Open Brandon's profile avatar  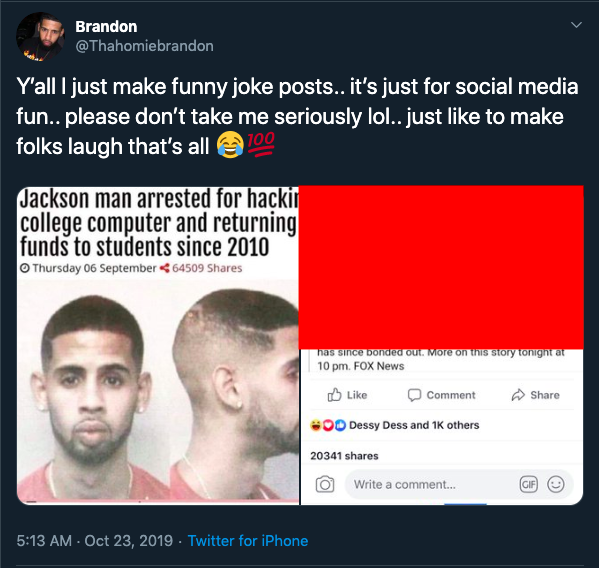pos(40,37)
